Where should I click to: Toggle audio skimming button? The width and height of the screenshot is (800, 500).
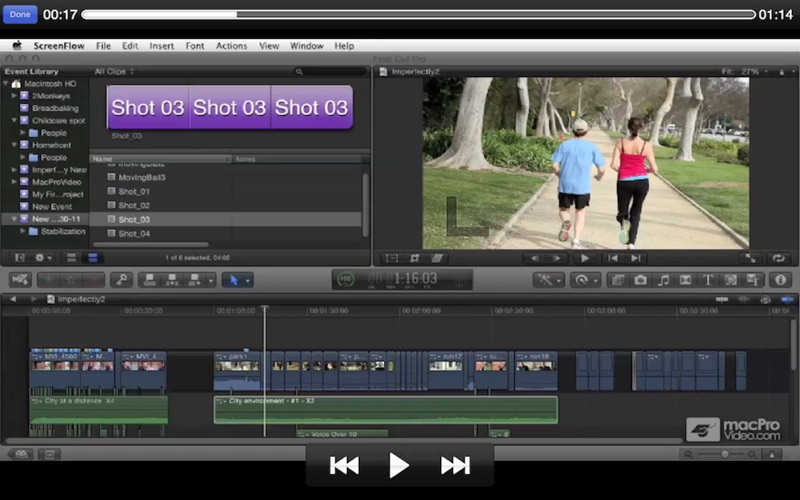pos(743,299)
